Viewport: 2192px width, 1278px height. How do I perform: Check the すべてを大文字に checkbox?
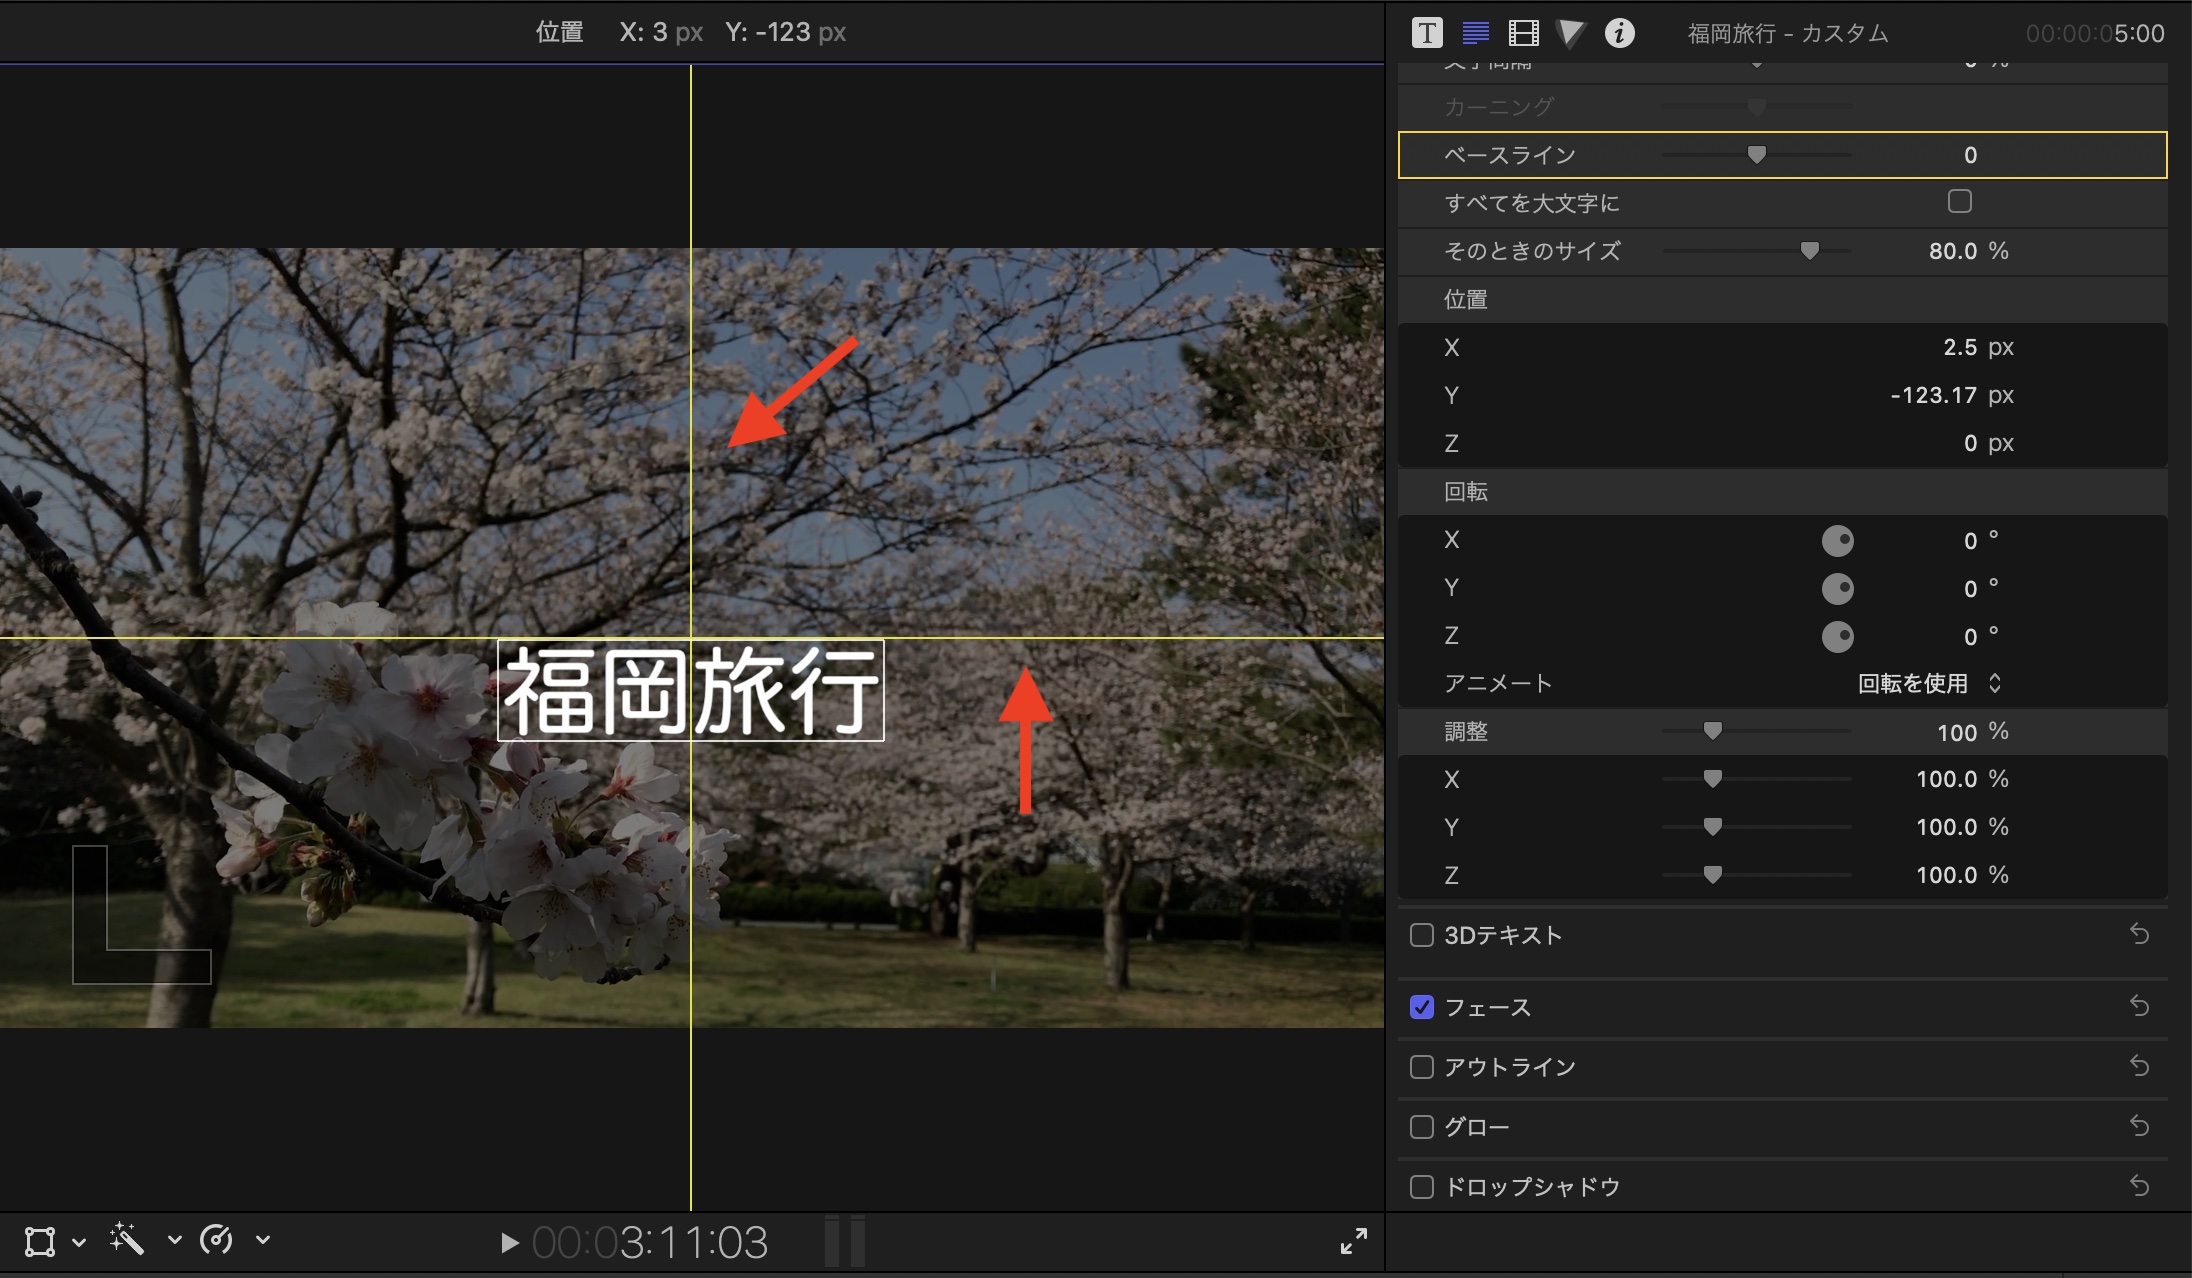(x=1959, y=202)
